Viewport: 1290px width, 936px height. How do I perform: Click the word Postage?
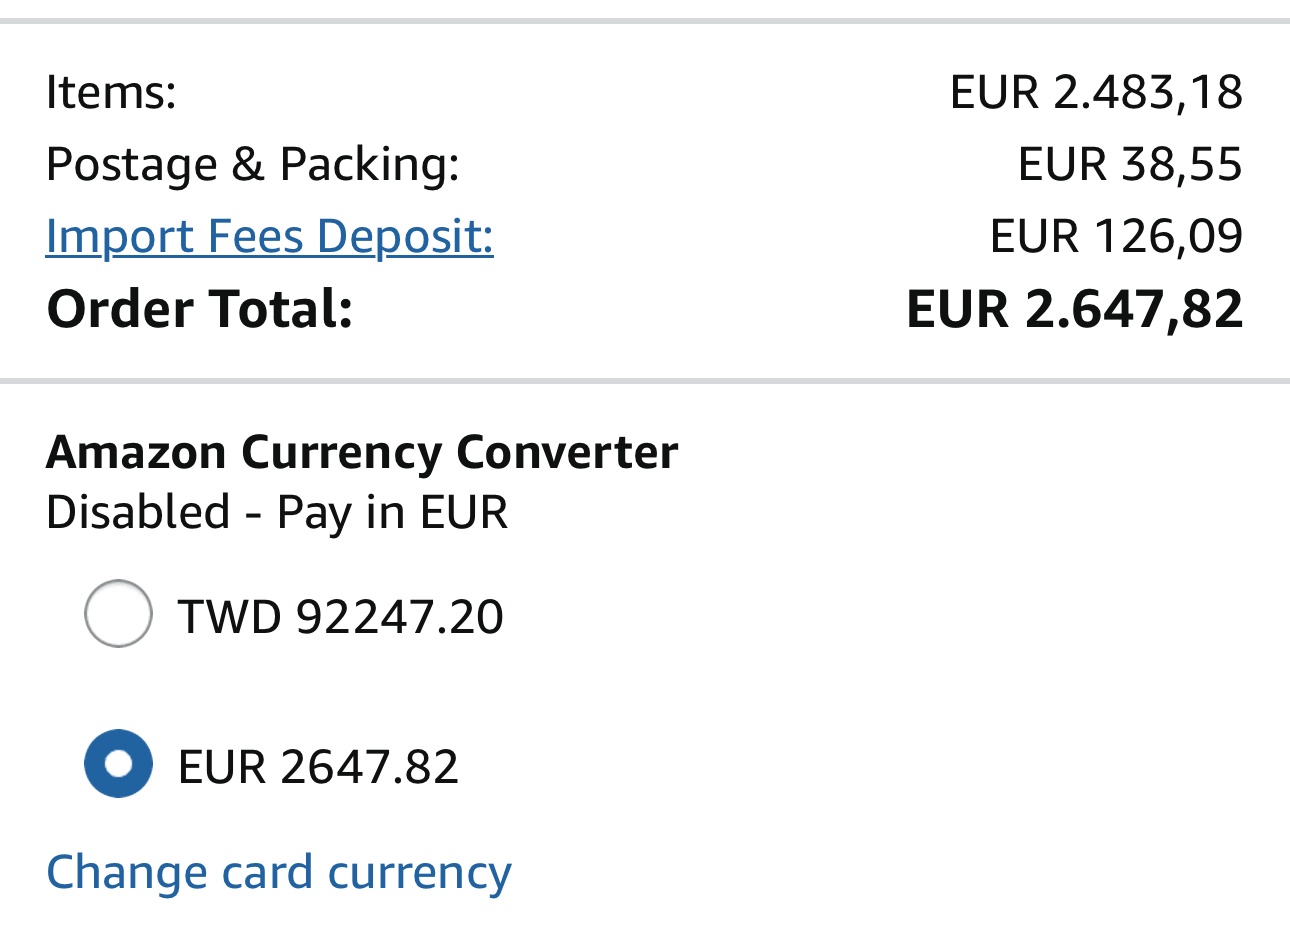[x=131, y=164]
